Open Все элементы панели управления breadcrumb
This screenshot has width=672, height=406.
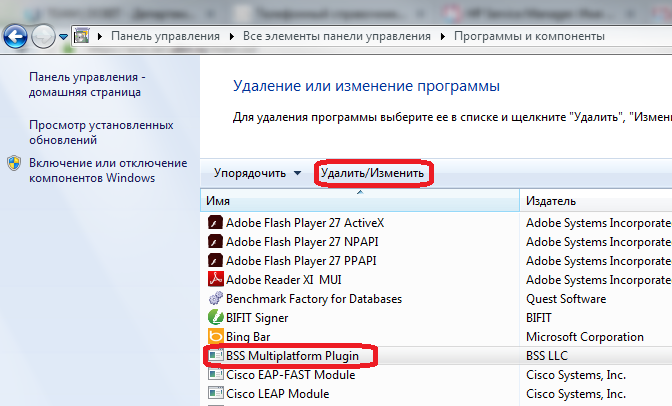click(337, 36)
